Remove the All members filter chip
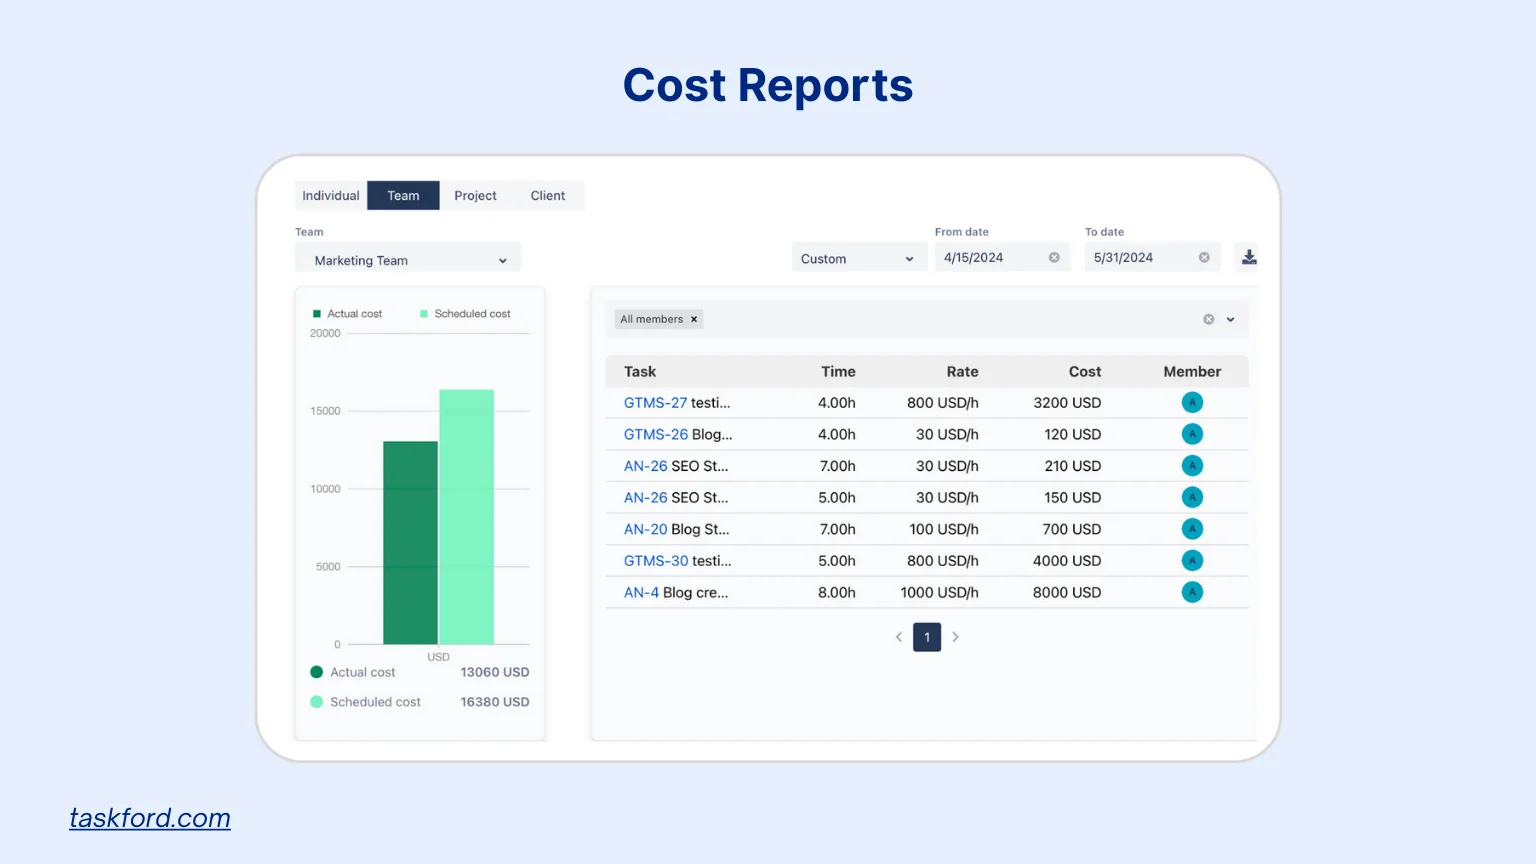 coord(693,319)
